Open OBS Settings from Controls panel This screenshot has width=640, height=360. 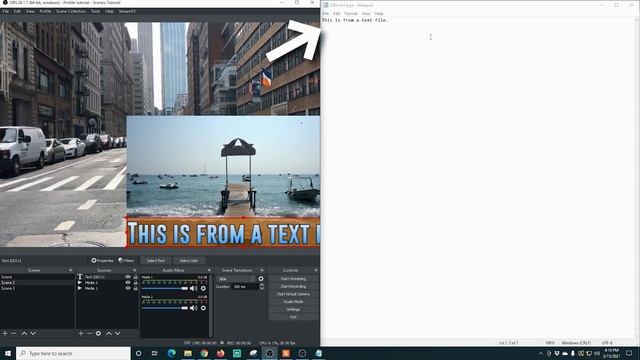[x=293, y=309]
